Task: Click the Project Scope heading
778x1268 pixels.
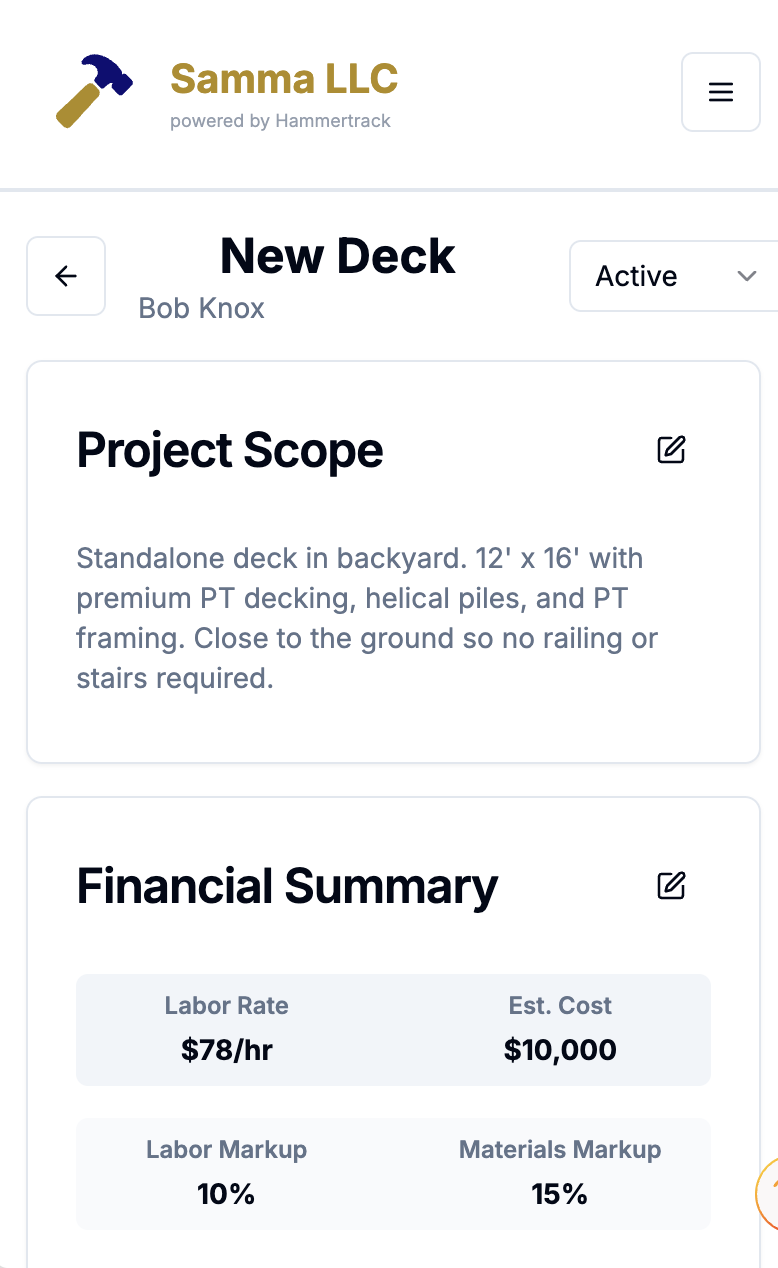Action: pos(230,450)
